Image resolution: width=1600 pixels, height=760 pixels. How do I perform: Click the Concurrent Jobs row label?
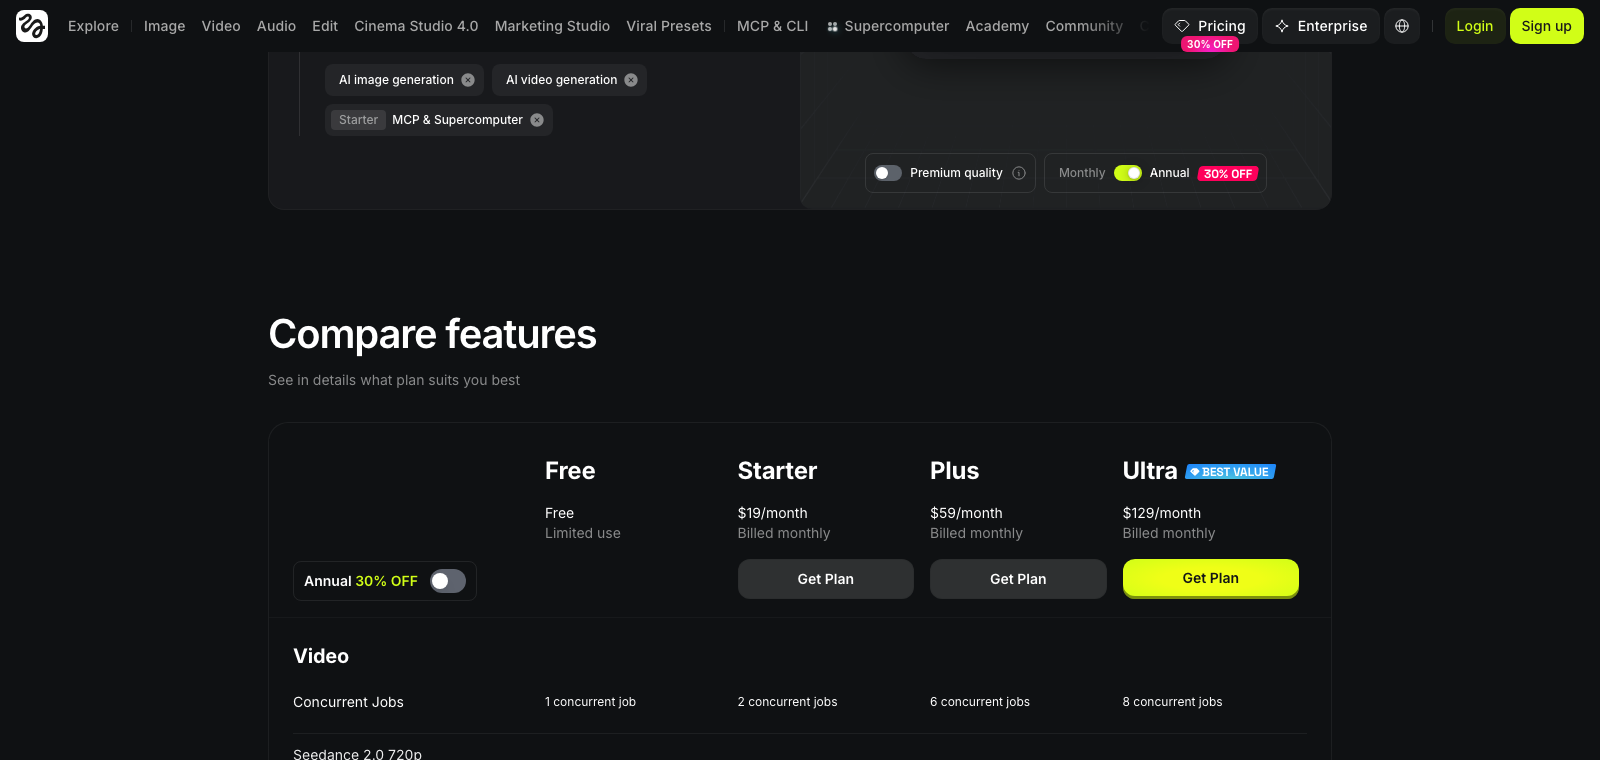point(348,702)
